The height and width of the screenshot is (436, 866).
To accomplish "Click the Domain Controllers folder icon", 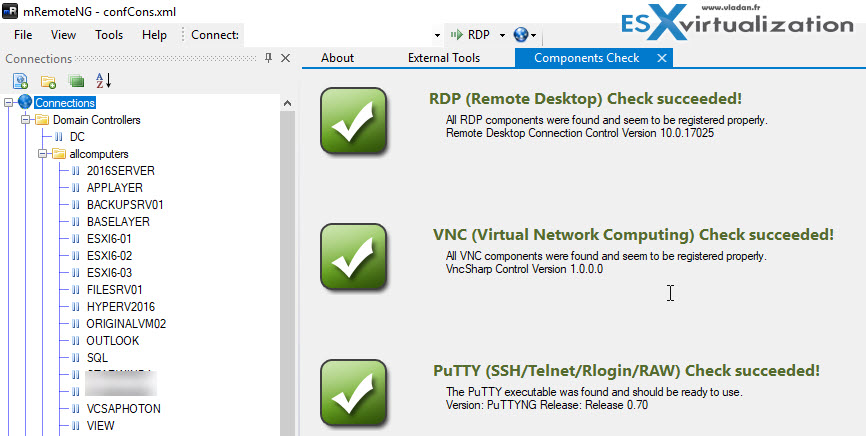I will click(42, 120).
